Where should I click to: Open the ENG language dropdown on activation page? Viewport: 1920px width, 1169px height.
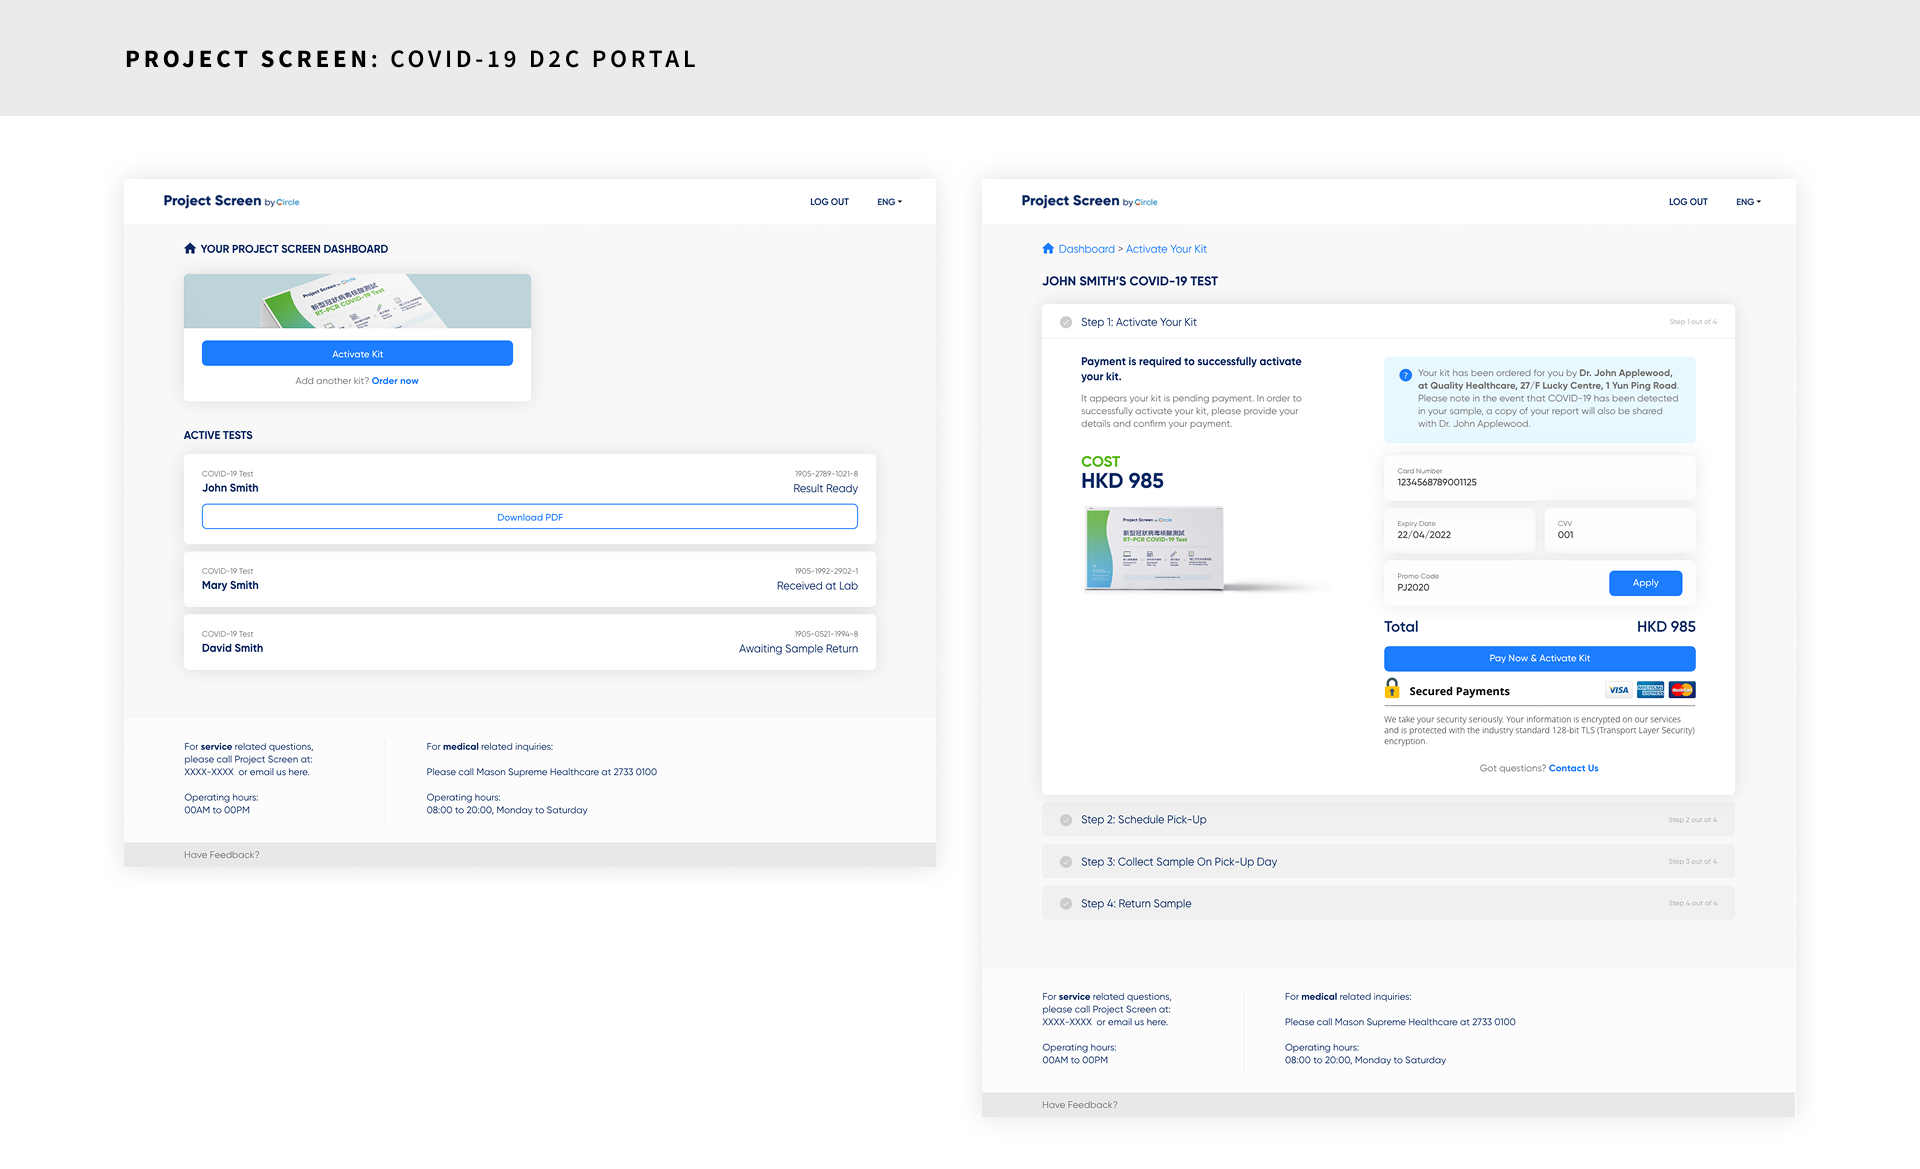coord(1748,202)
